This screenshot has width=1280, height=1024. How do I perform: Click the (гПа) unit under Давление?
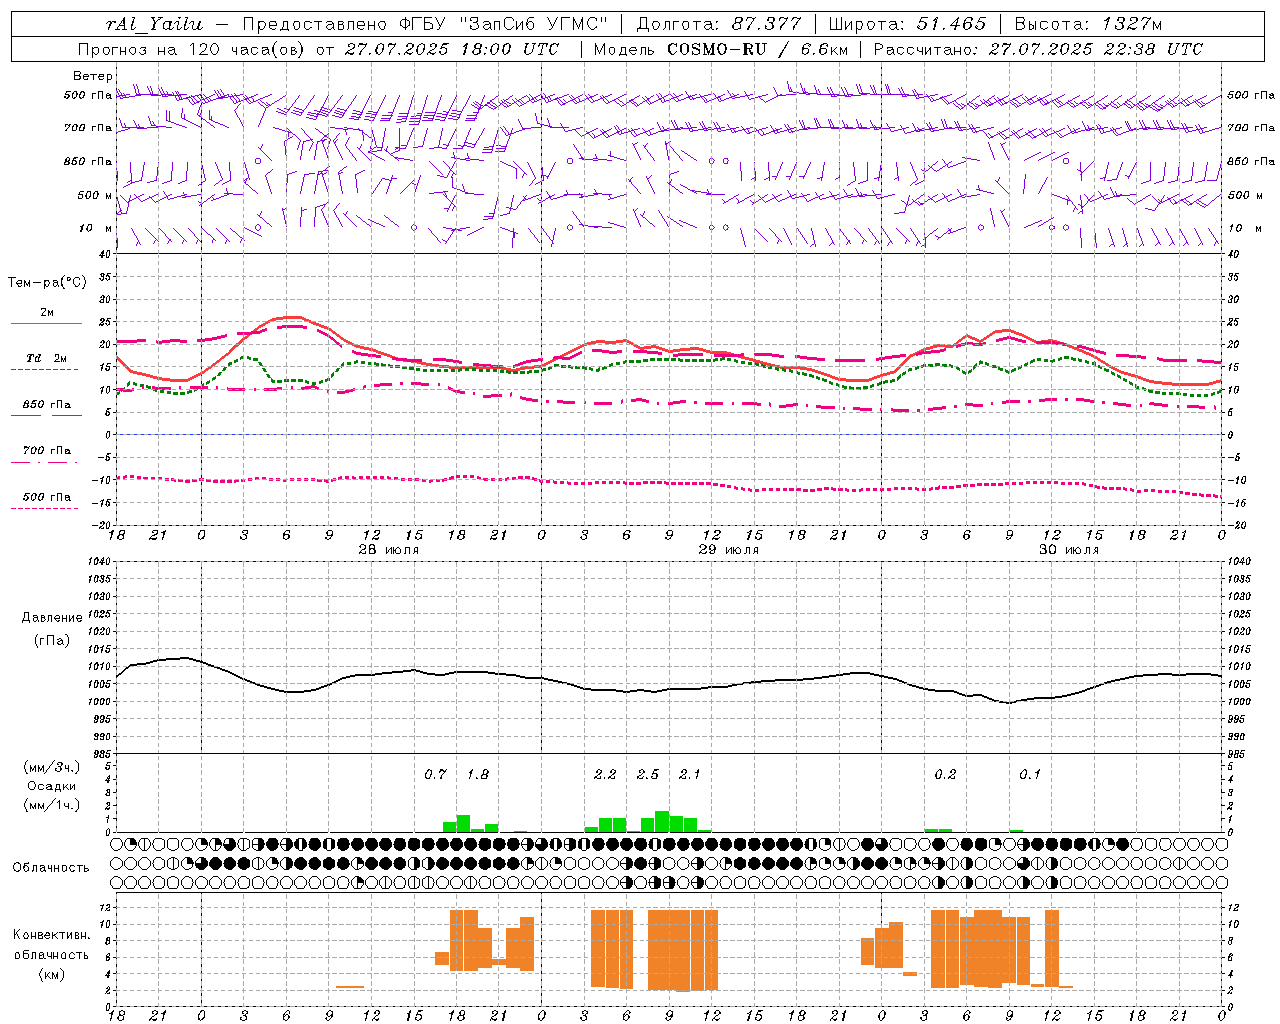coord(51,641)
